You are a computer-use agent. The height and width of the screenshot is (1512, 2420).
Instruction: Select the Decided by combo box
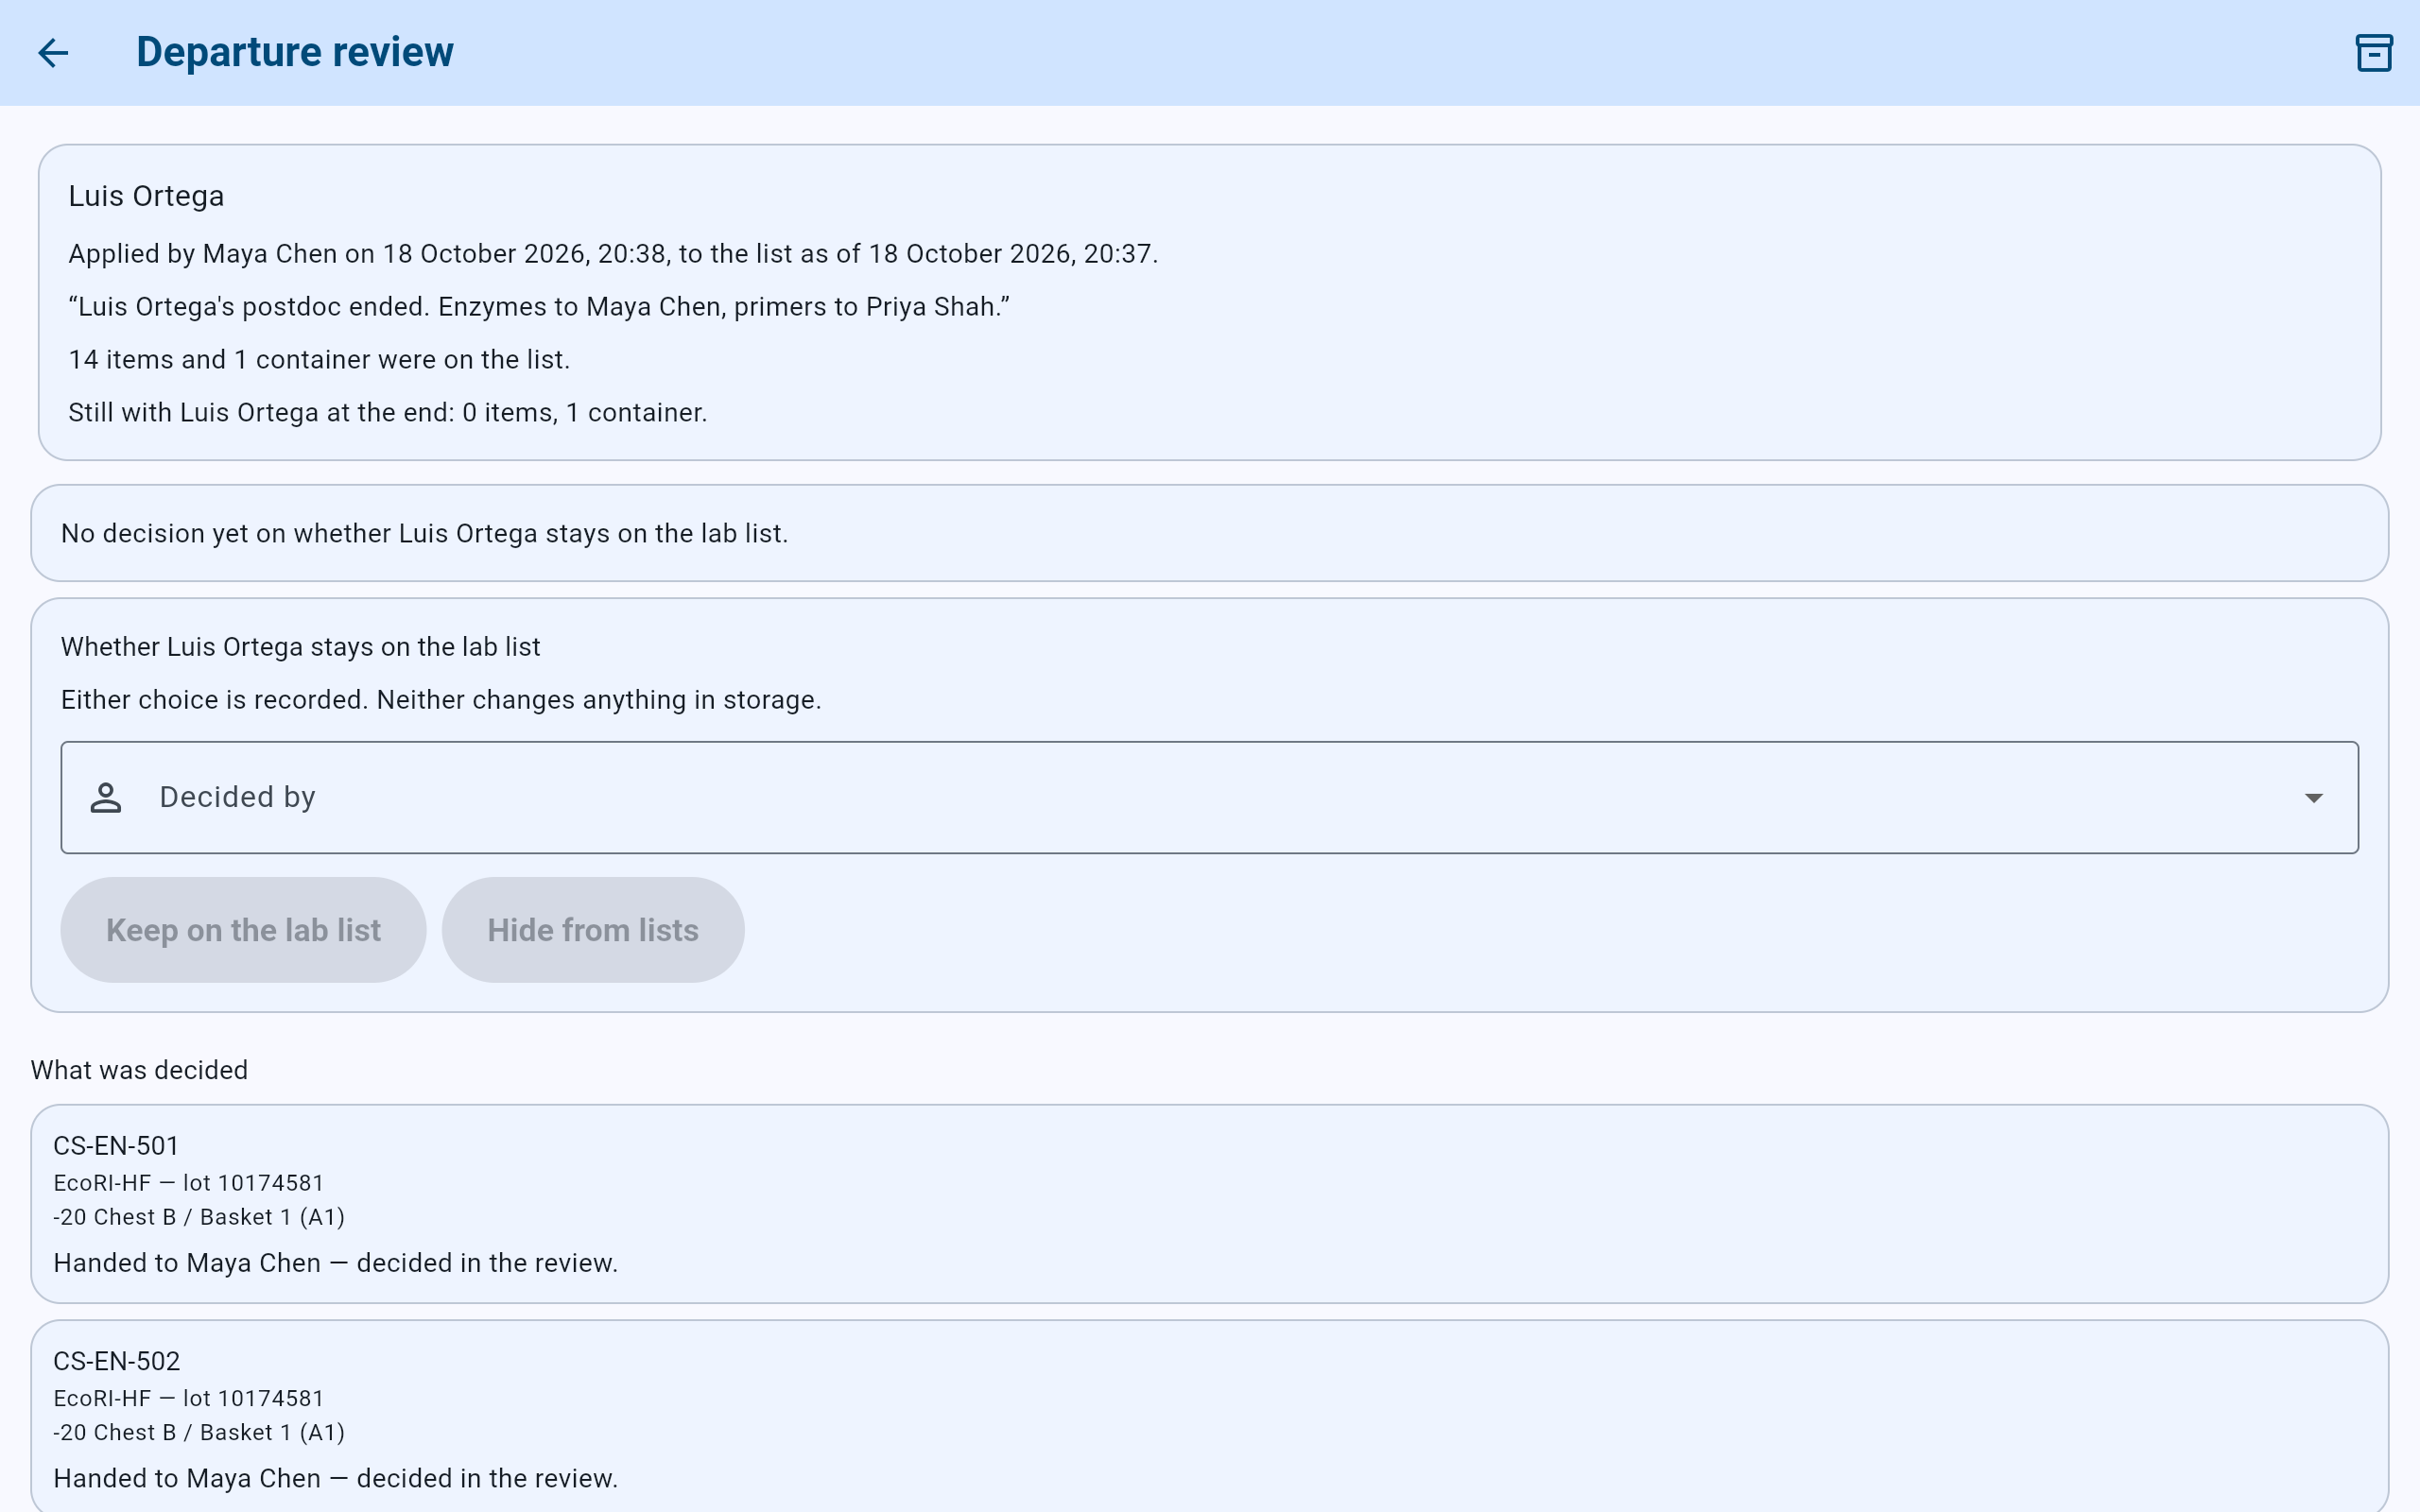(1209, 797)
